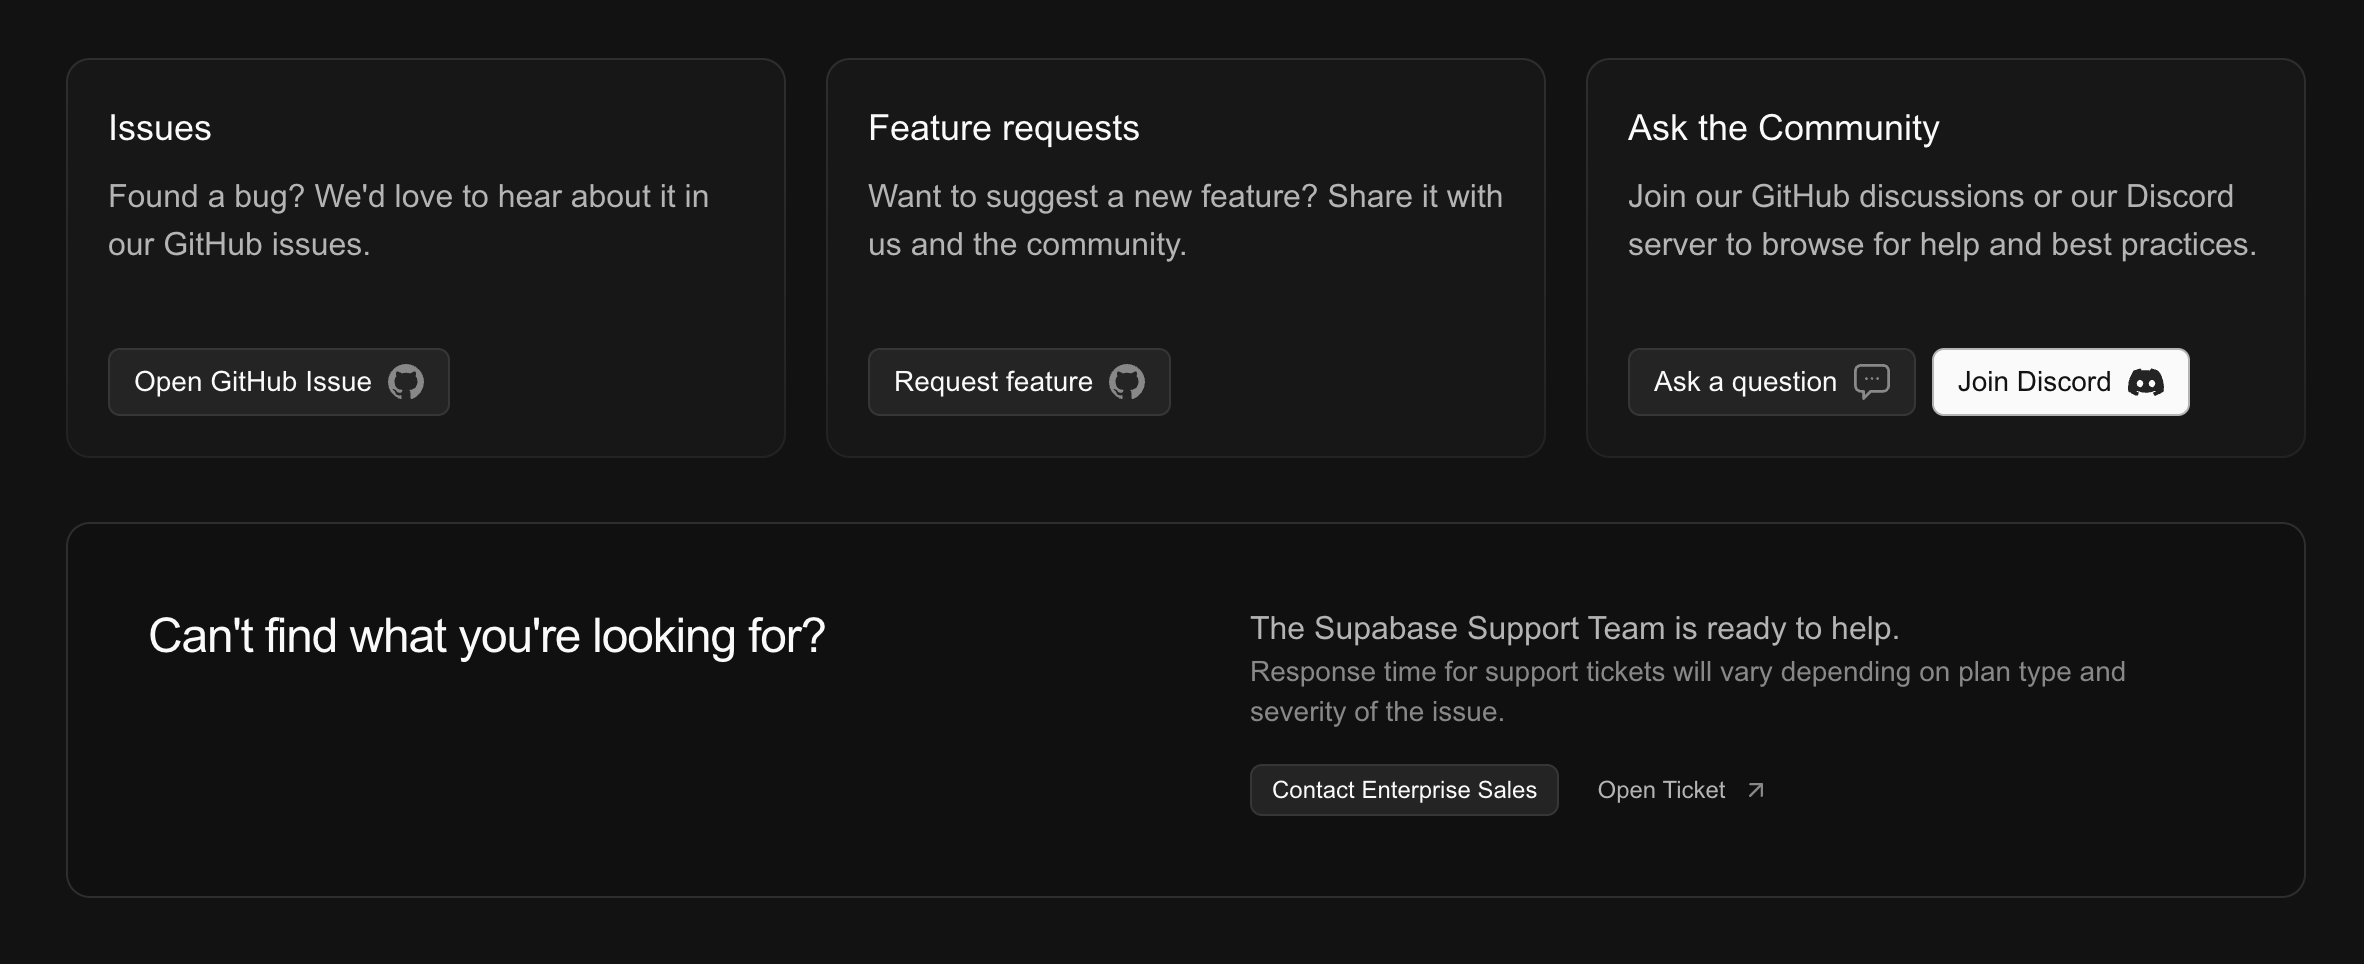Contact Enterprise Sales
This screenshot has height=964, width=2364.
click(1403, 789)
